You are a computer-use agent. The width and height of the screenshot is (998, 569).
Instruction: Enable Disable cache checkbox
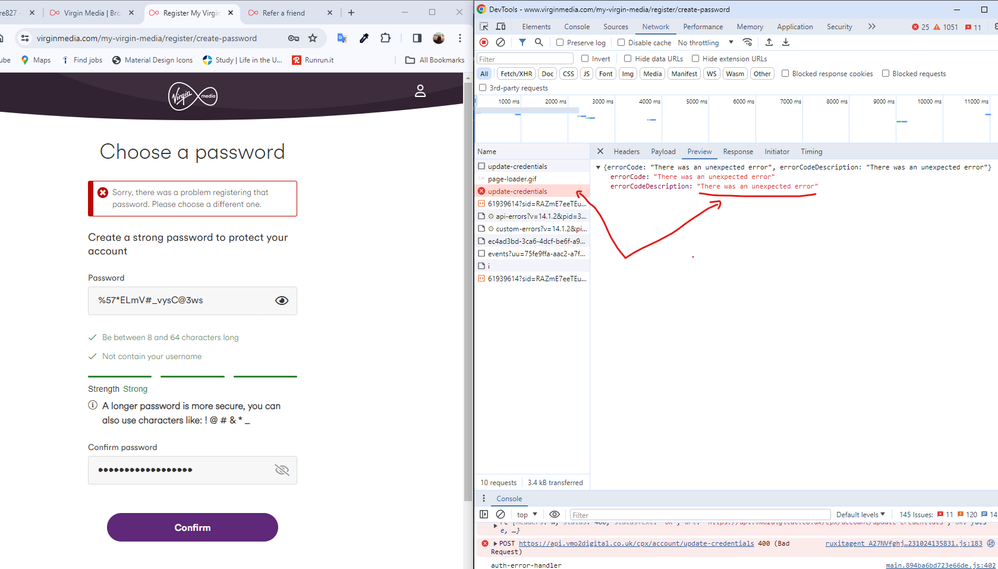tap(621, 43)
